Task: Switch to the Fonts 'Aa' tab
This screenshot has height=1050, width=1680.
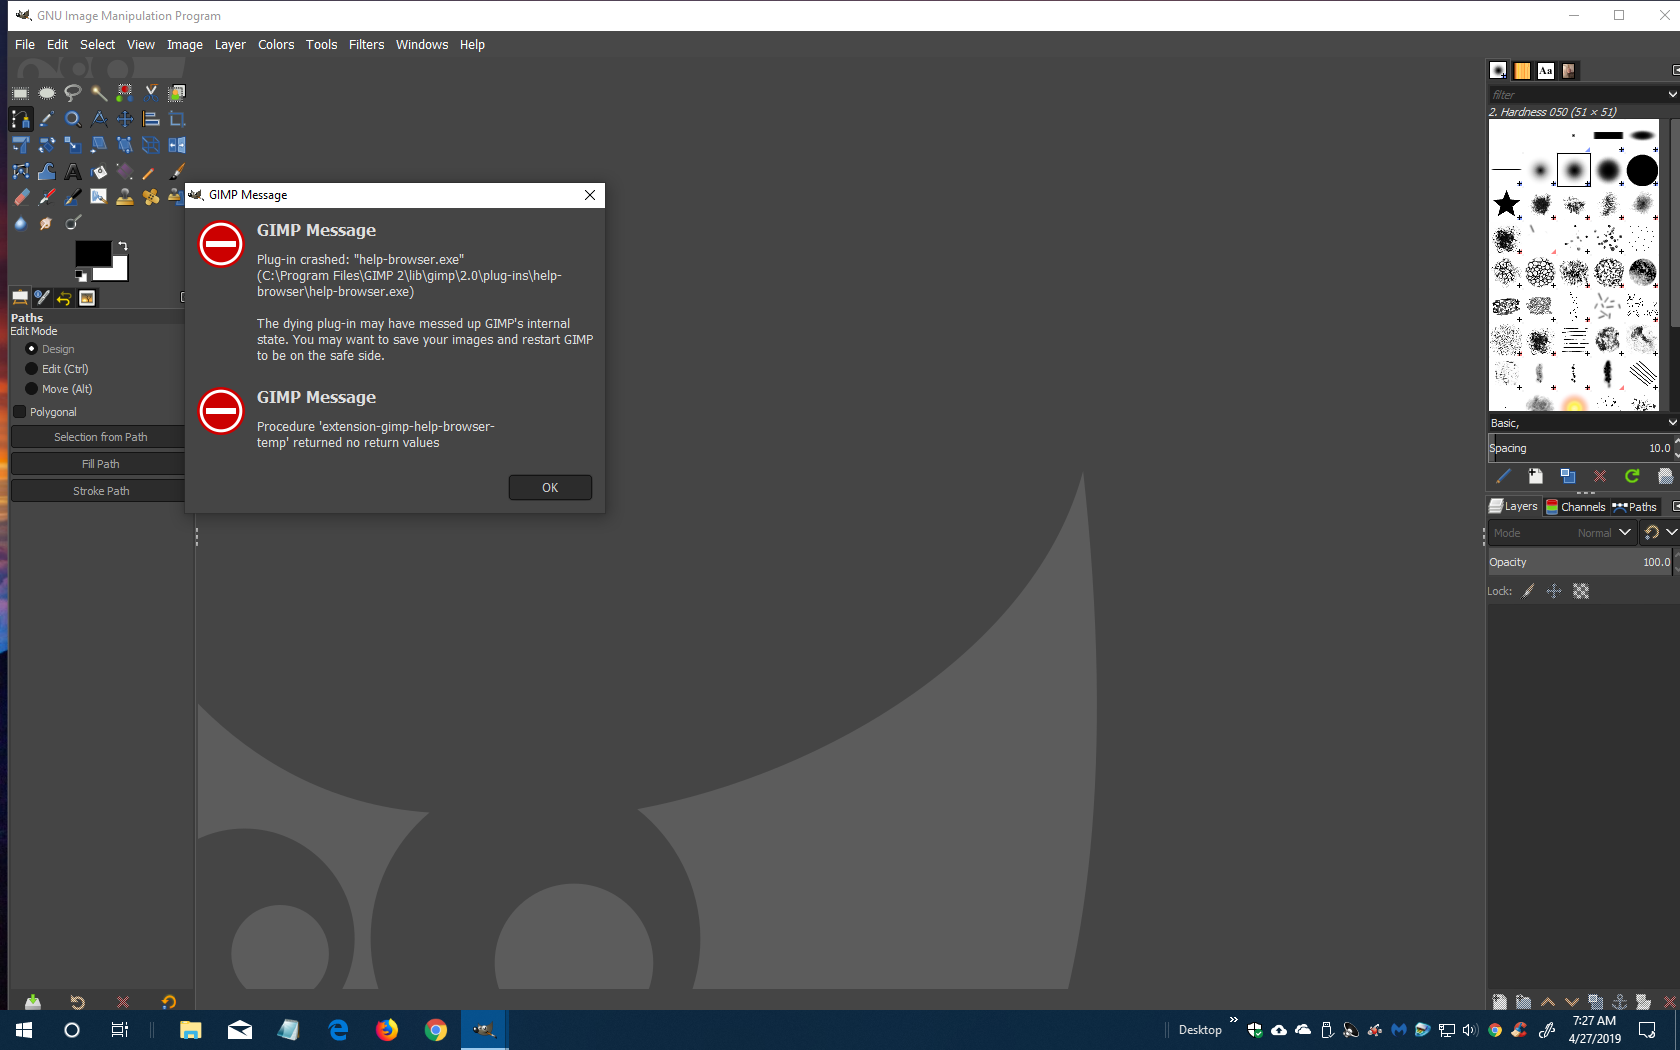Action: point(1546,71)
